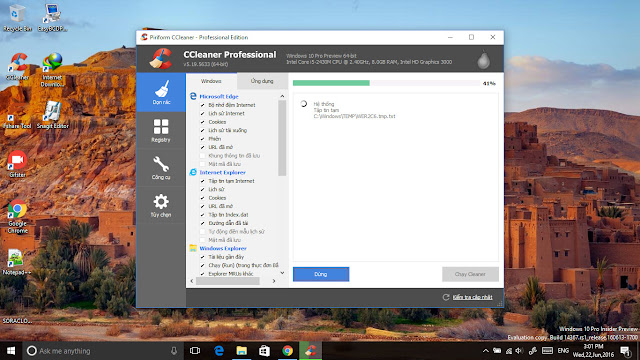Click the URL đã mở entry under Edge
Screen dimensions: 640x360
click(x=220, y=147)
